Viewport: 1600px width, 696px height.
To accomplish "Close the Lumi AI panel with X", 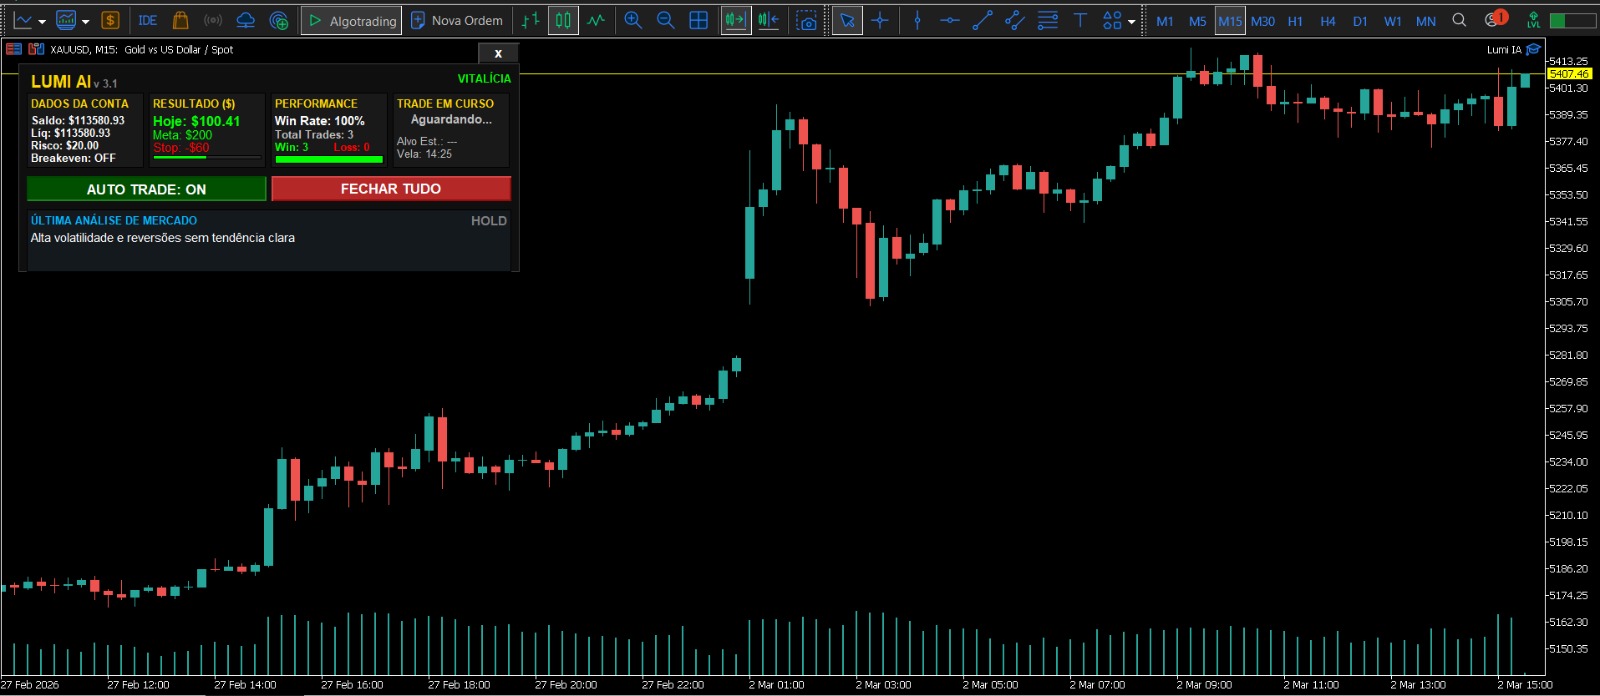I will [x=498, y=53].
